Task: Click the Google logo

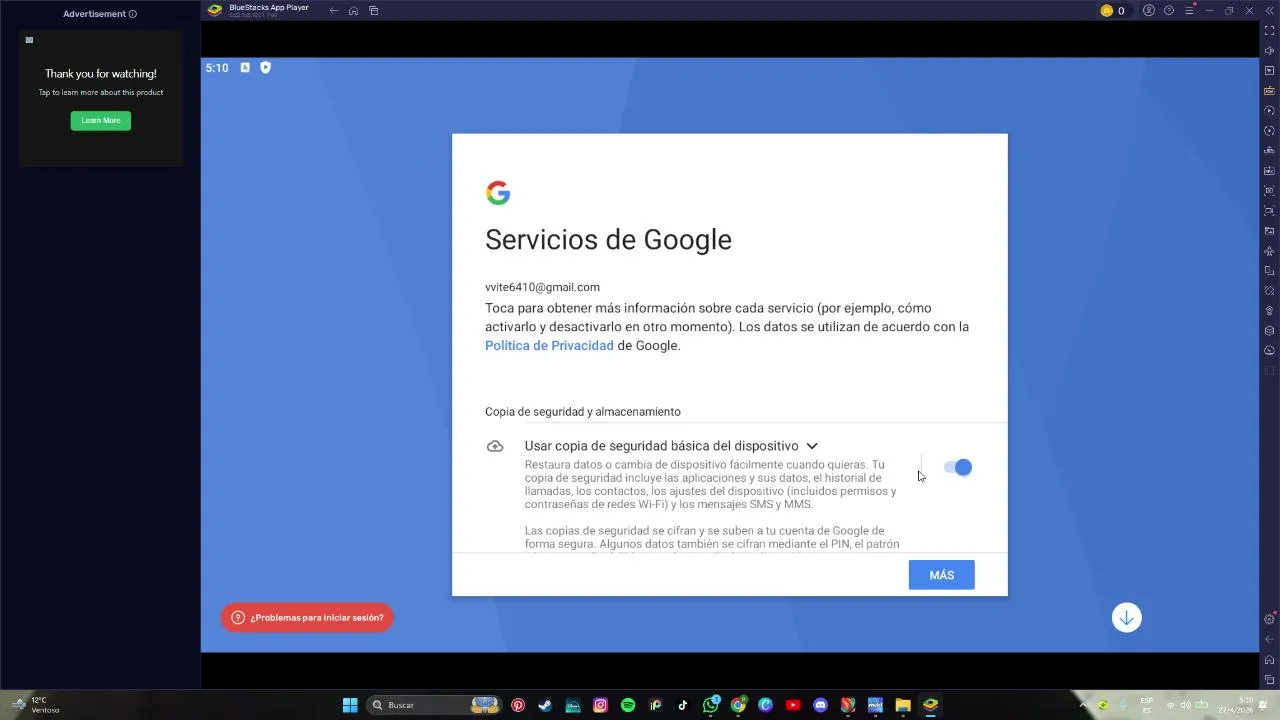Action: [x=498, y=193]
